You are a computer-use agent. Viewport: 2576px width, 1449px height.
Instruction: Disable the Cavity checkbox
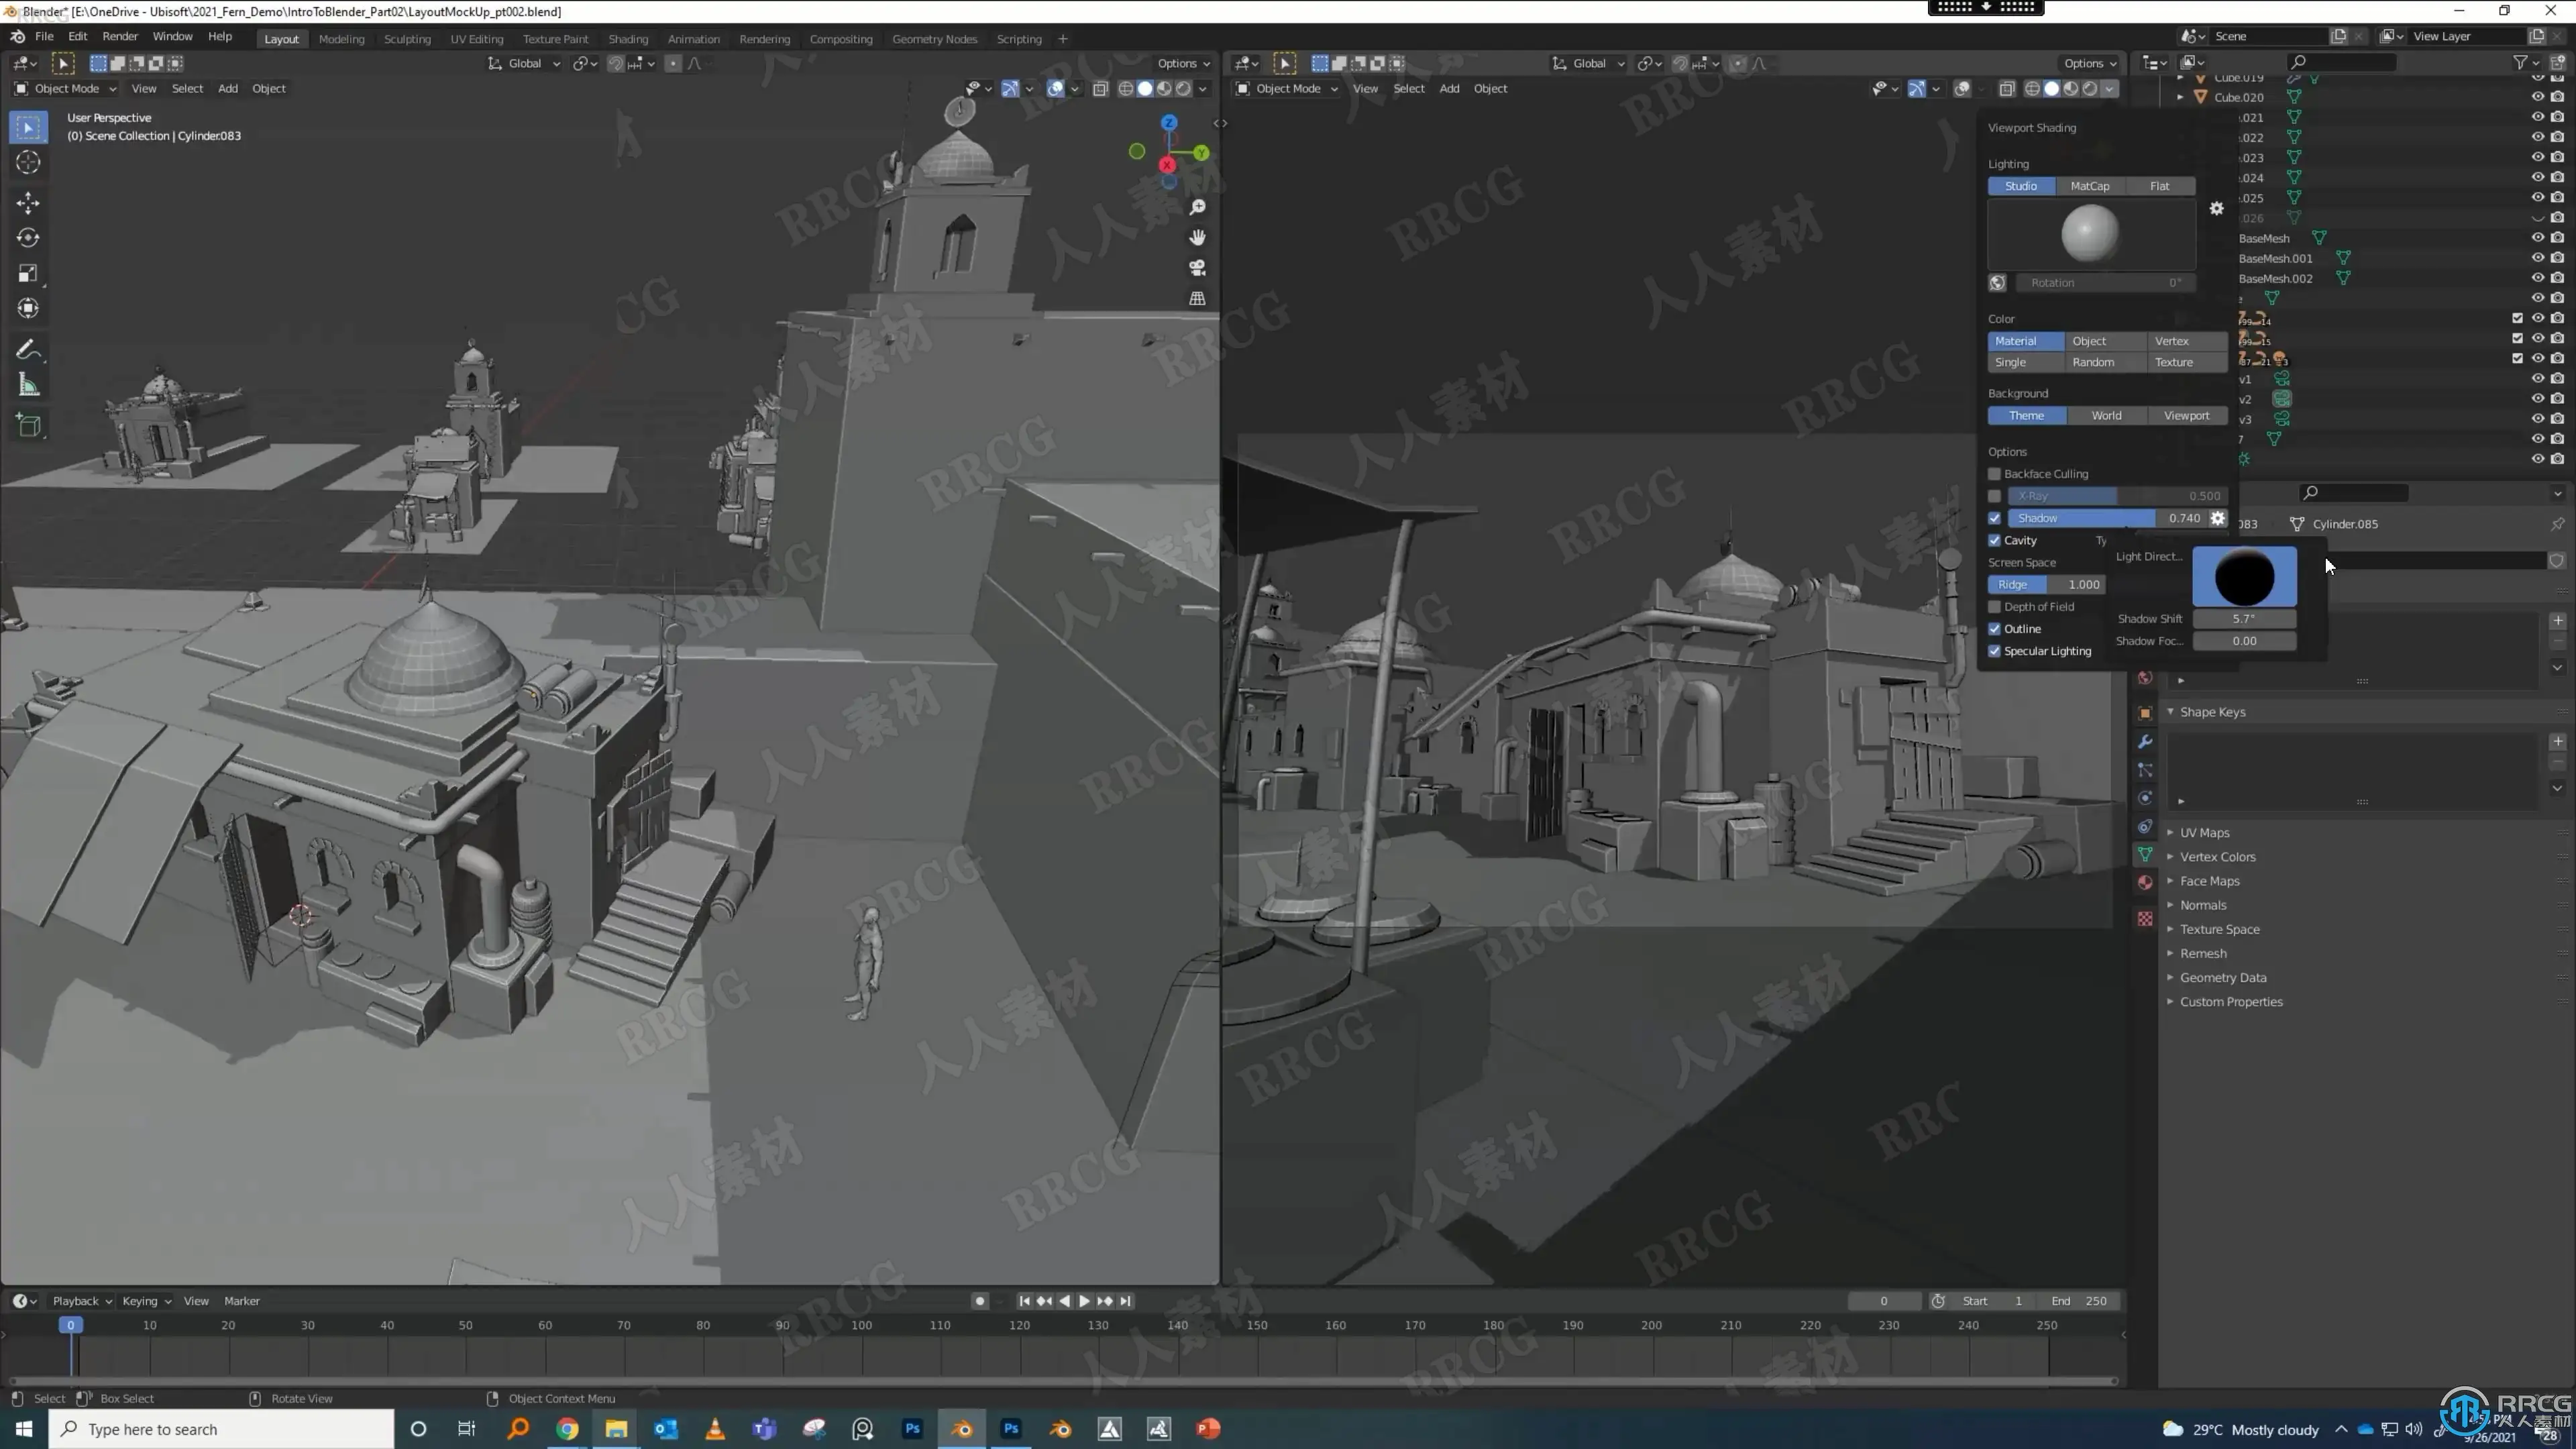click(1995, 540)
